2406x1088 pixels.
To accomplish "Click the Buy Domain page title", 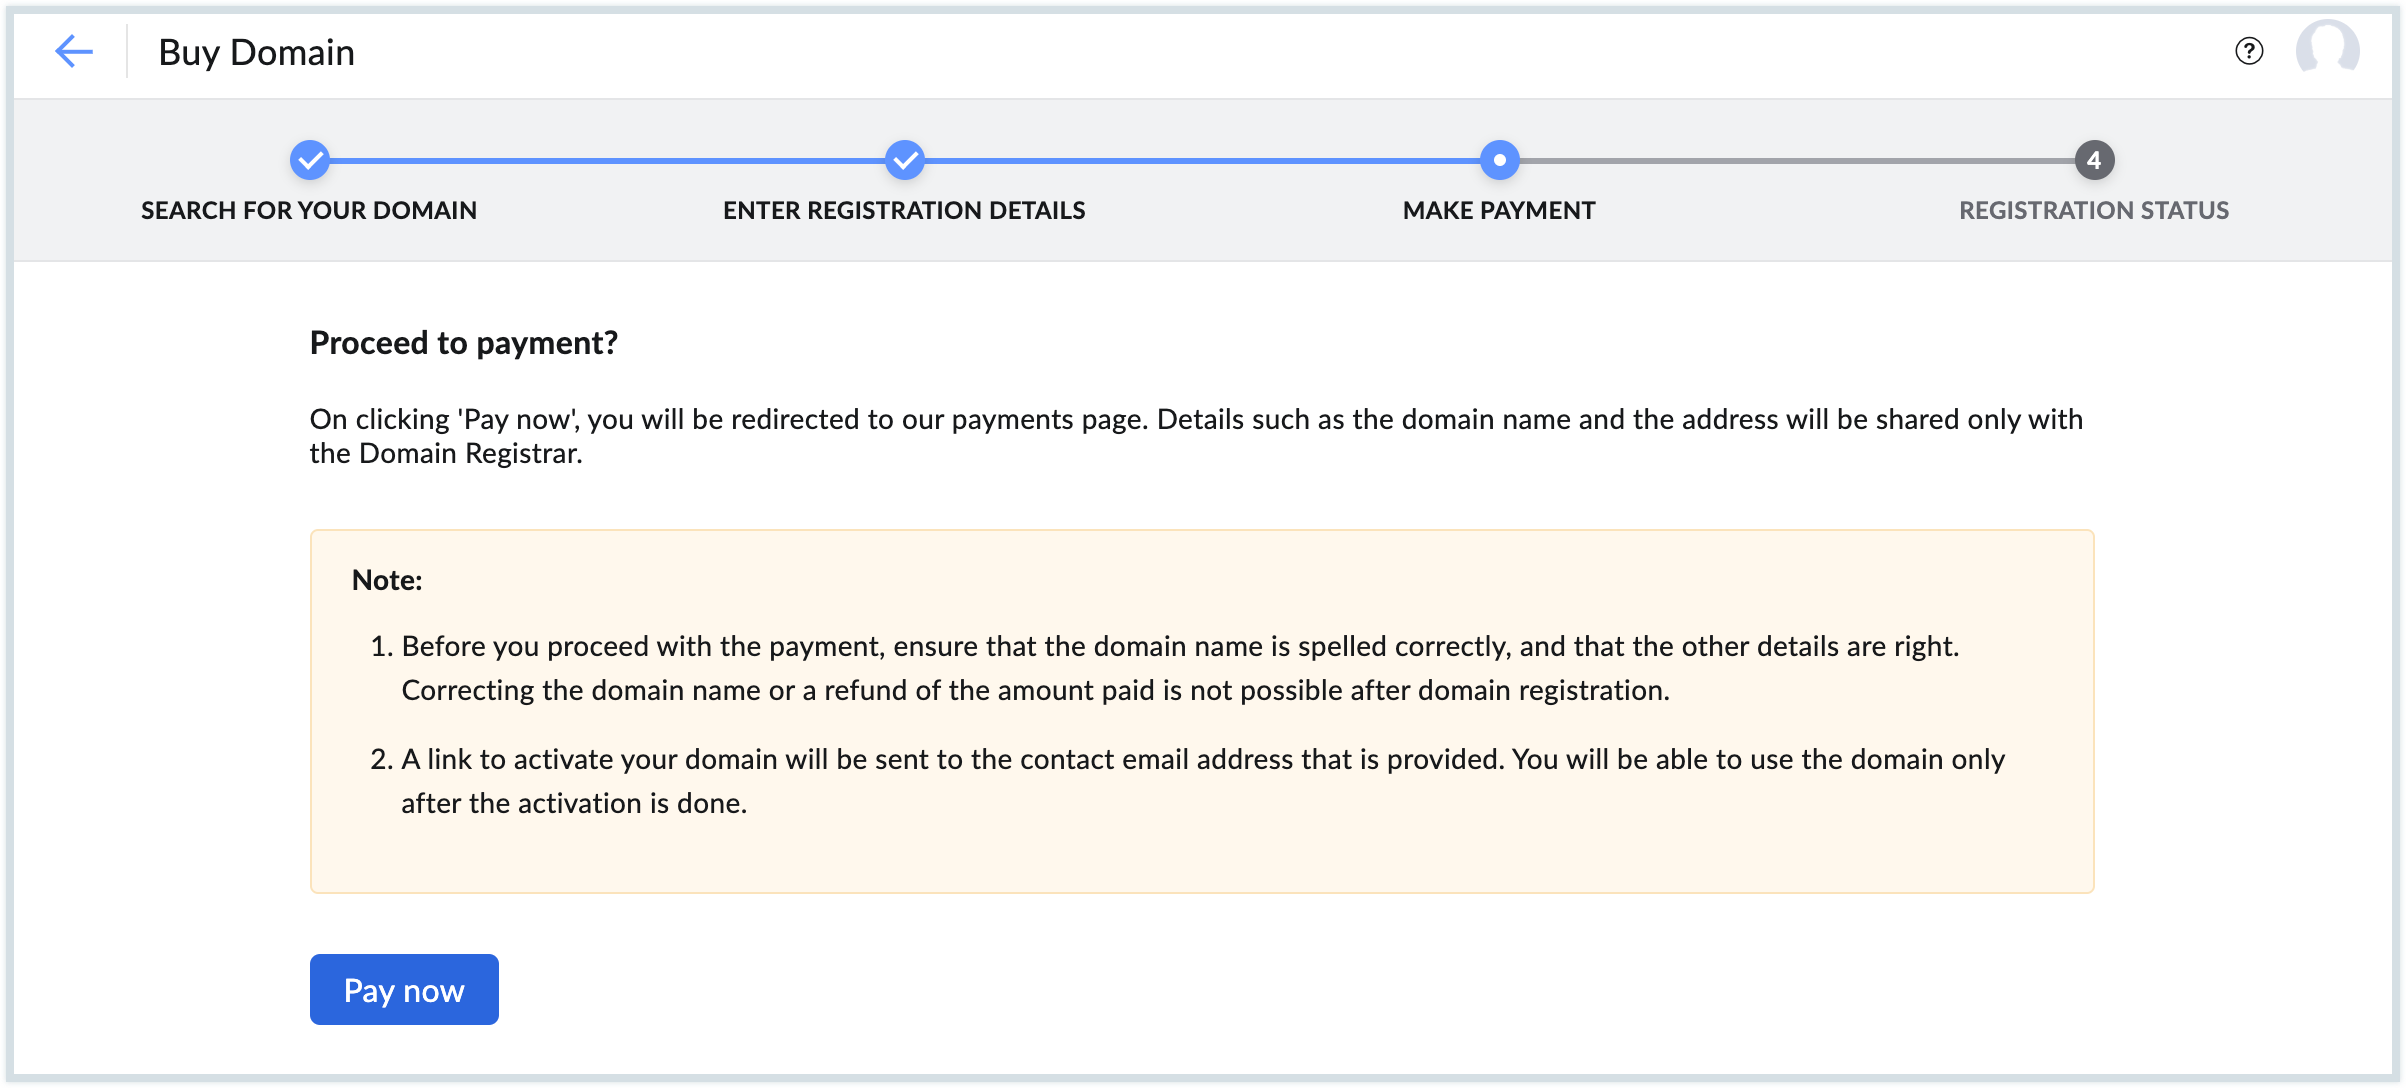I will click(x=257, y=52).
